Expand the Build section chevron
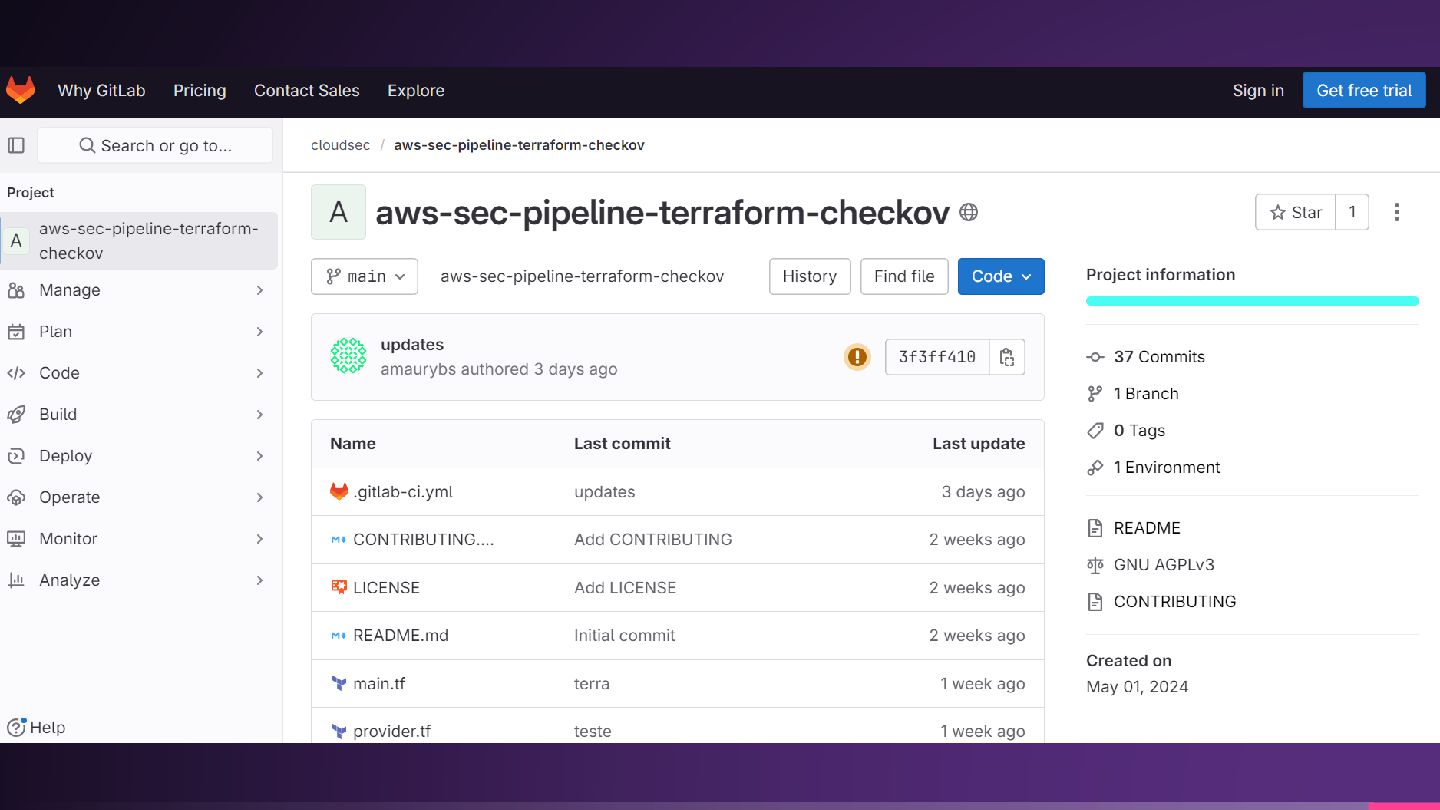 click(260, 414)
